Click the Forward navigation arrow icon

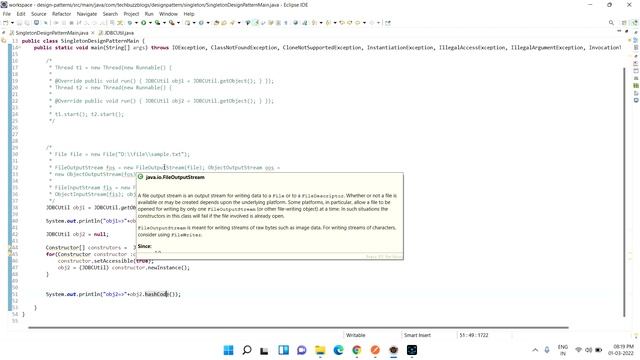[x=372, y=23]
